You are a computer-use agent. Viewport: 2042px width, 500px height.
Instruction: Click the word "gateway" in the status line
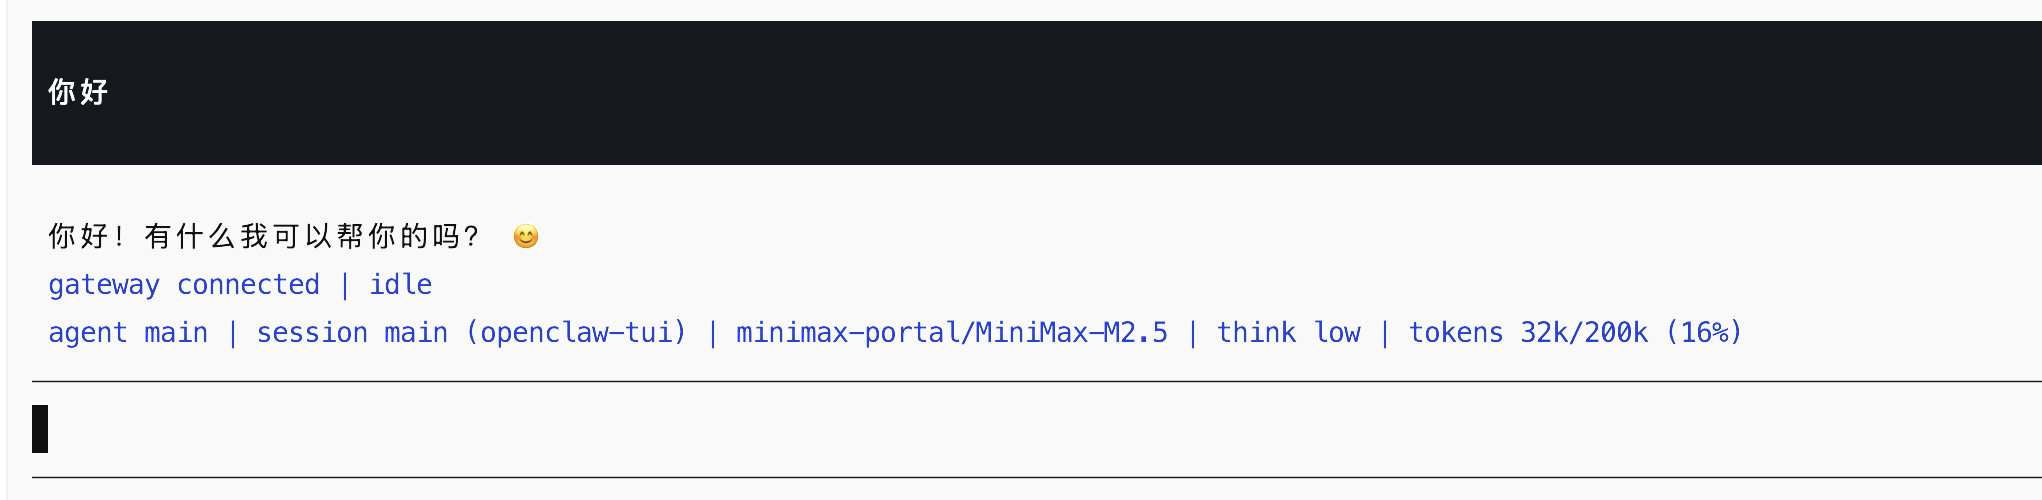(x=104, y=285)
